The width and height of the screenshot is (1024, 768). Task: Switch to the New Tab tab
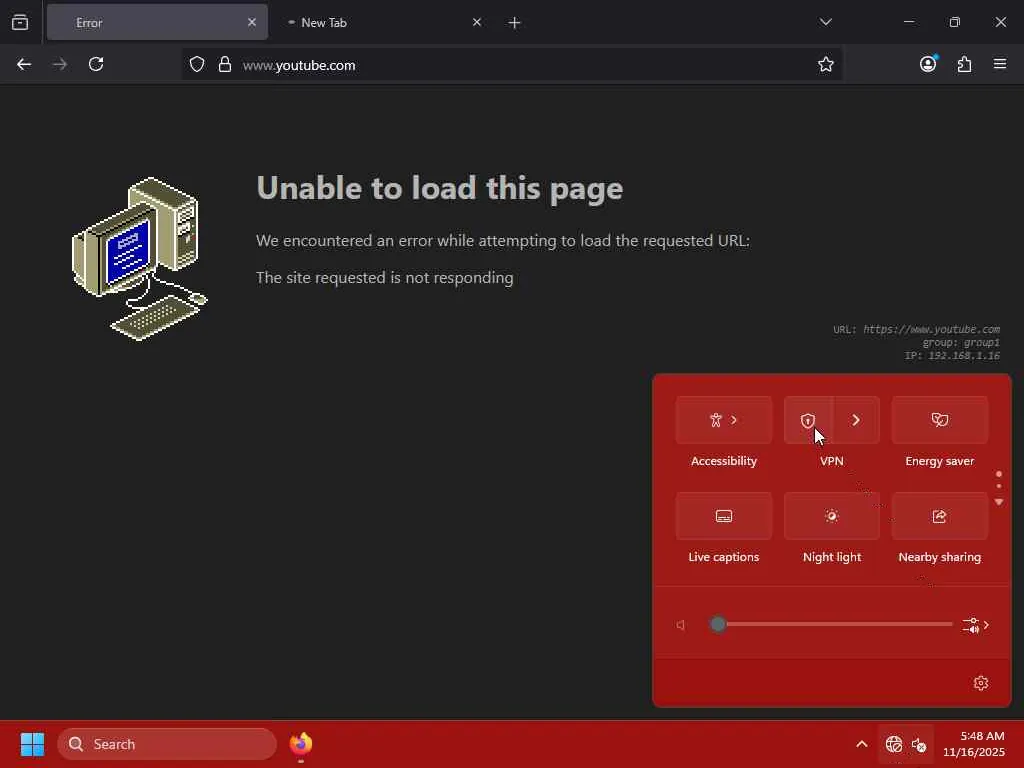383,22
